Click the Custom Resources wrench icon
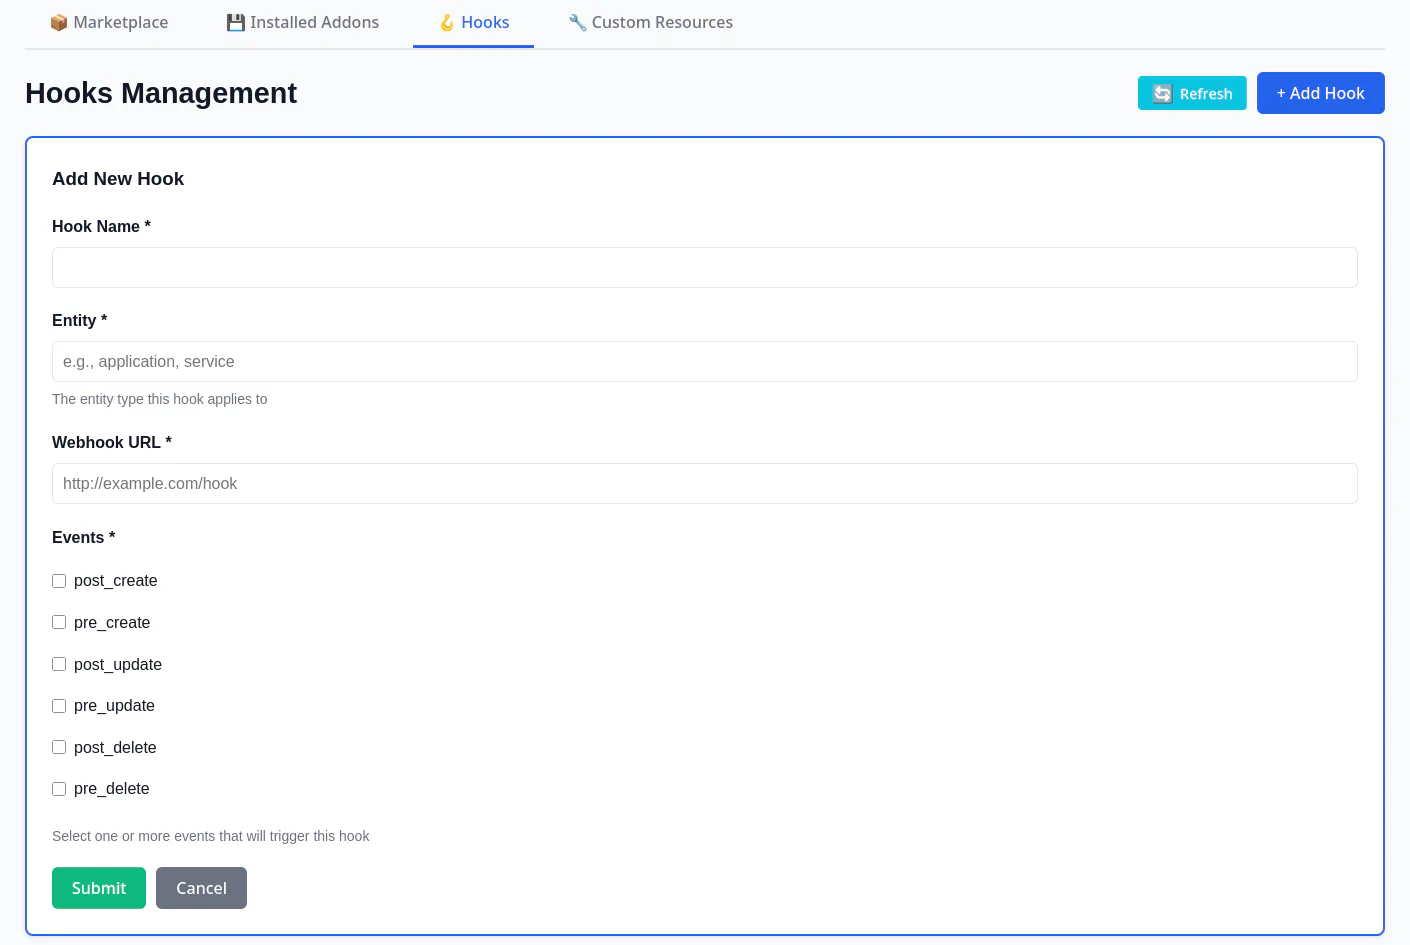This screenshot has height=945, width=1410. (577, 23)
